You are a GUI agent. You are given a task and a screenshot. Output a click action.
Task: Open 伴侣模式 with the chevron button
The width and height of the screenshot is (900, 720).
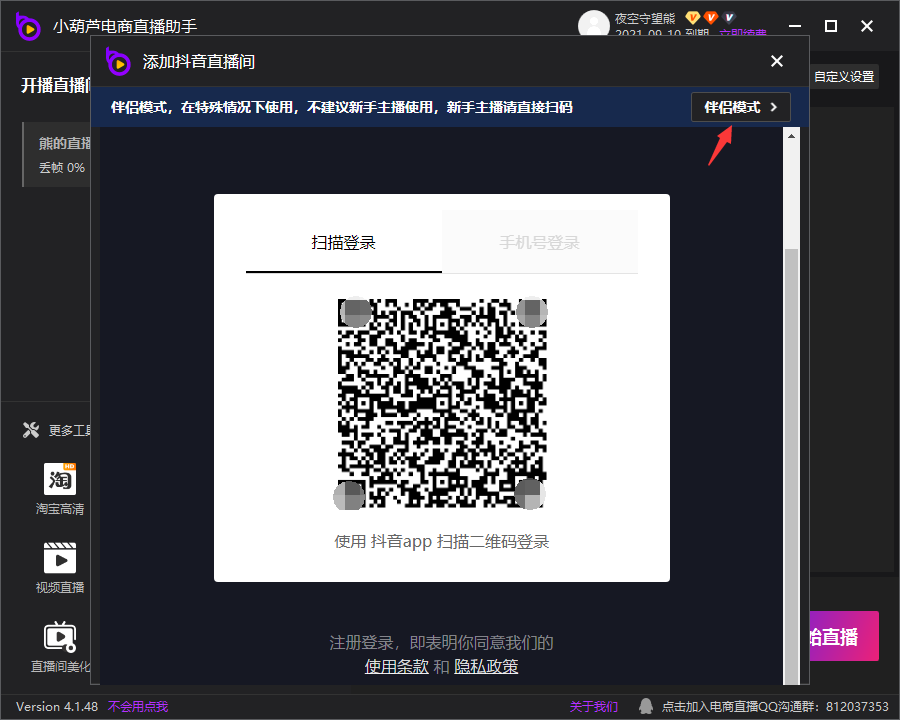point(740,107)
